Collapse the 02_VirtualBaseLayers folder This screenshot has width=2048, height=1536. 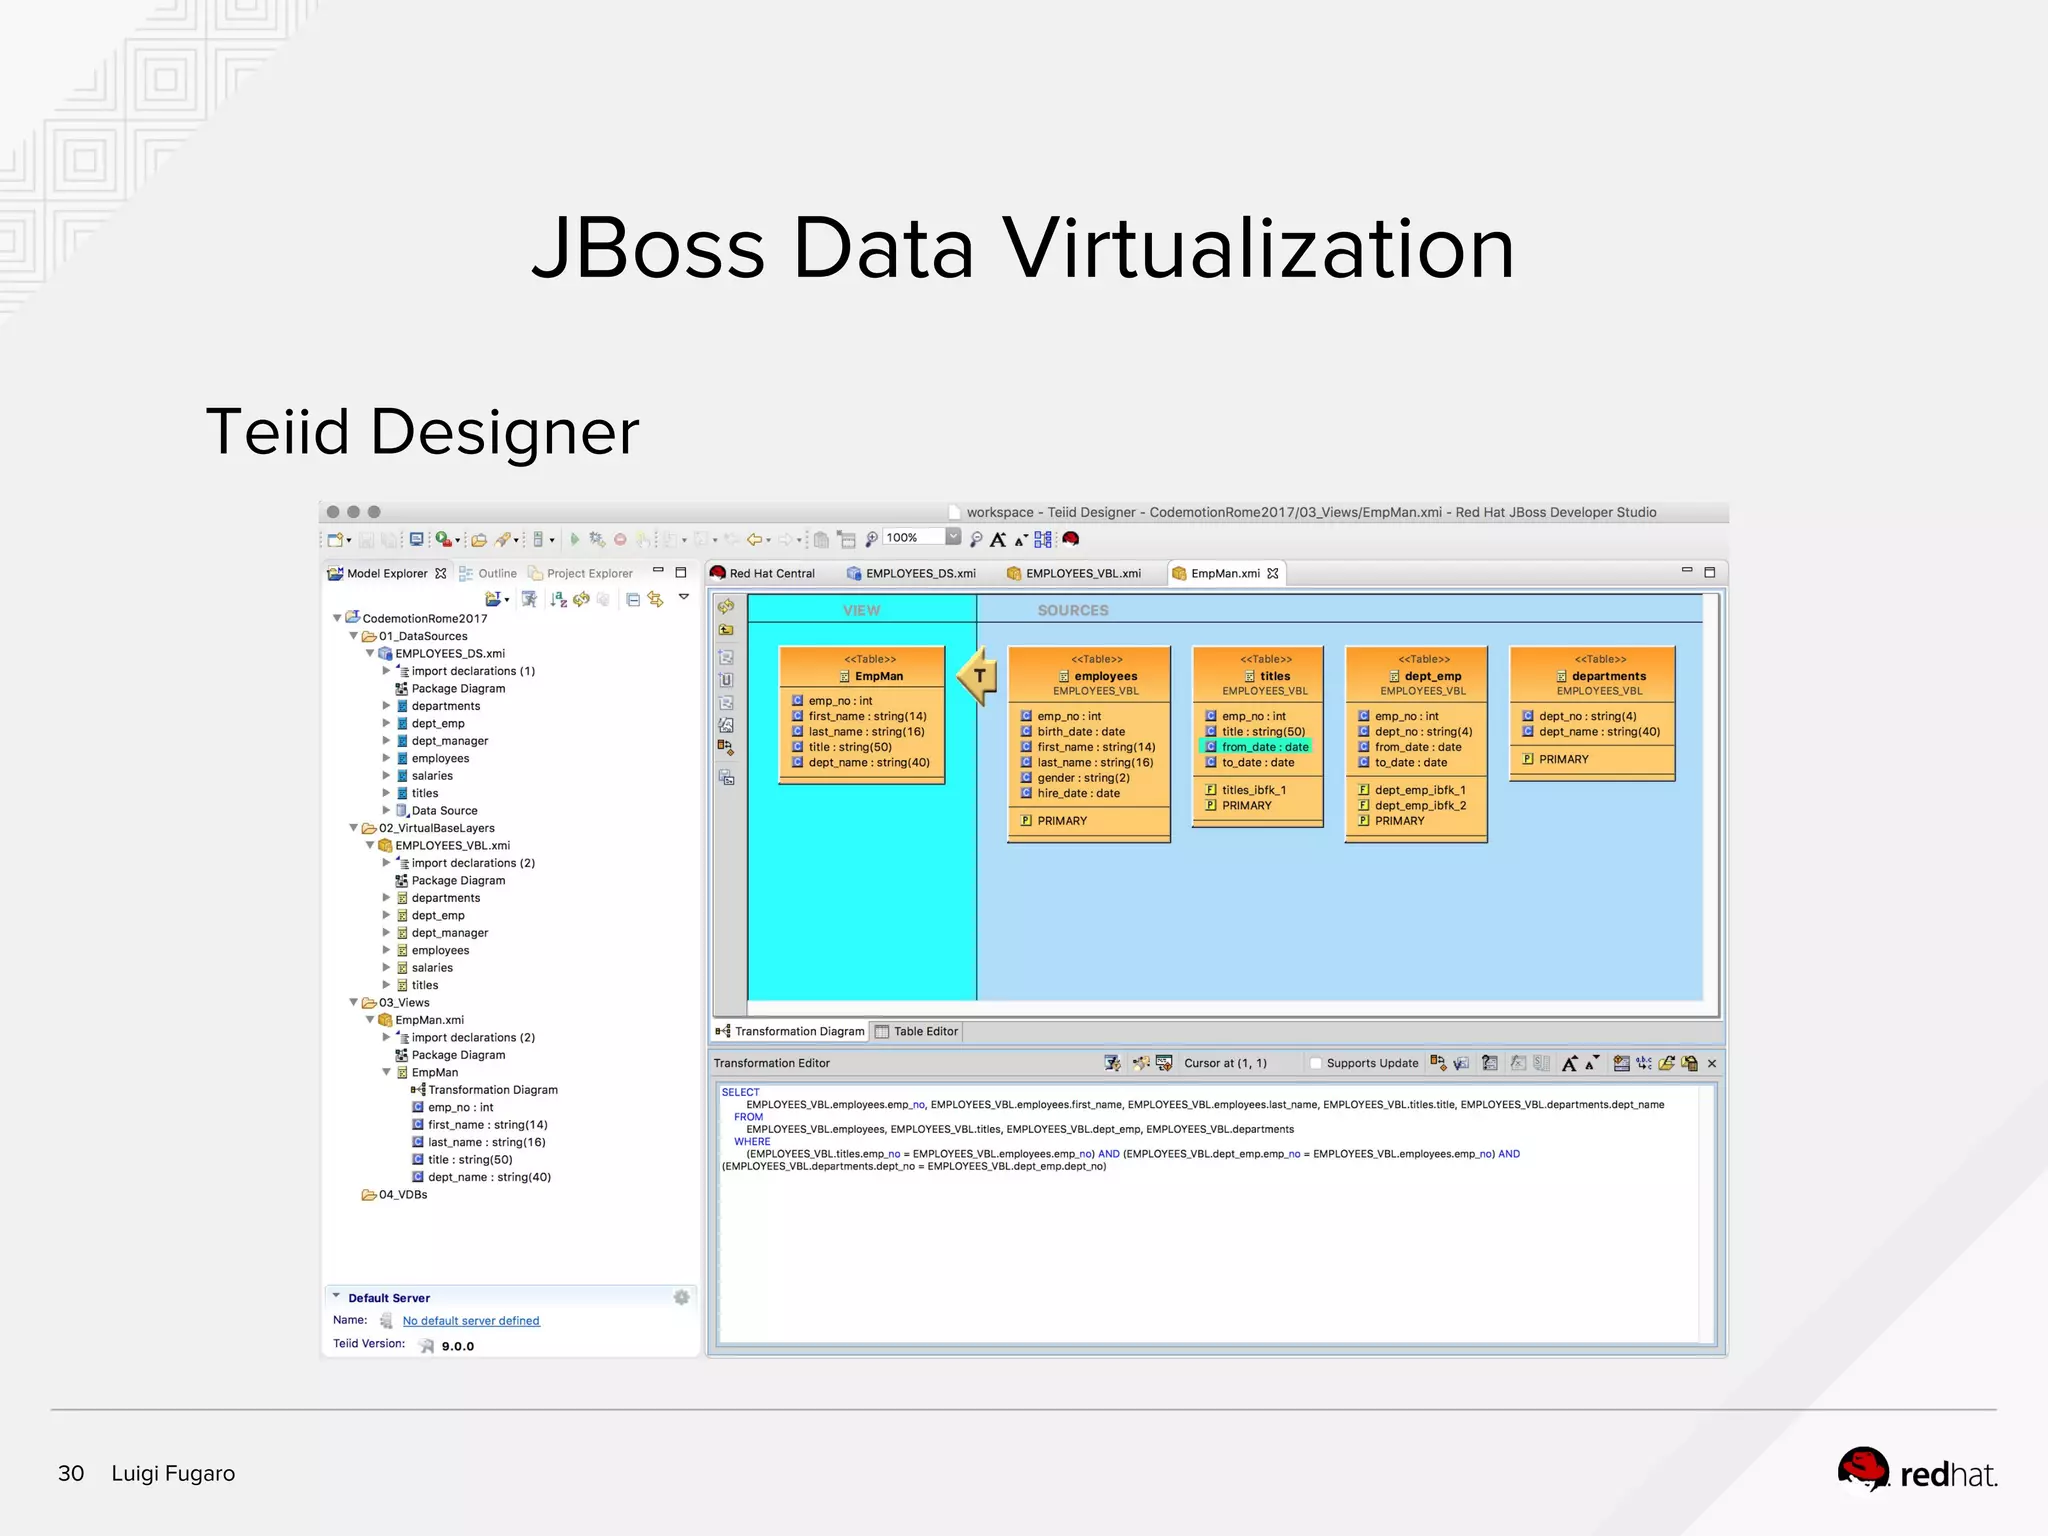click(353, 828)
